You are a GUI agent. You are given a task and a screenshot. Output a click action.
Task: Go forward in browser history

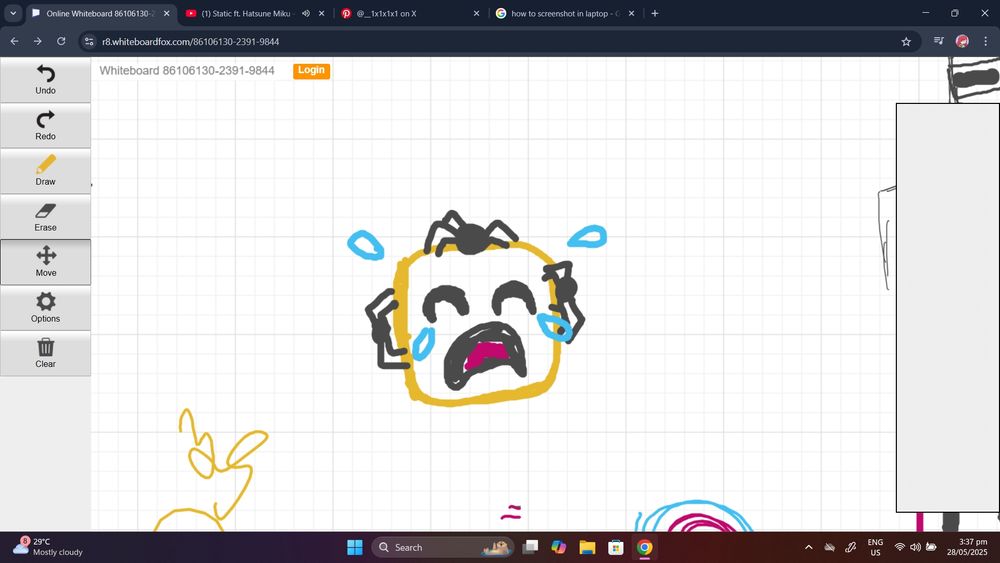(x=38, y=41)
